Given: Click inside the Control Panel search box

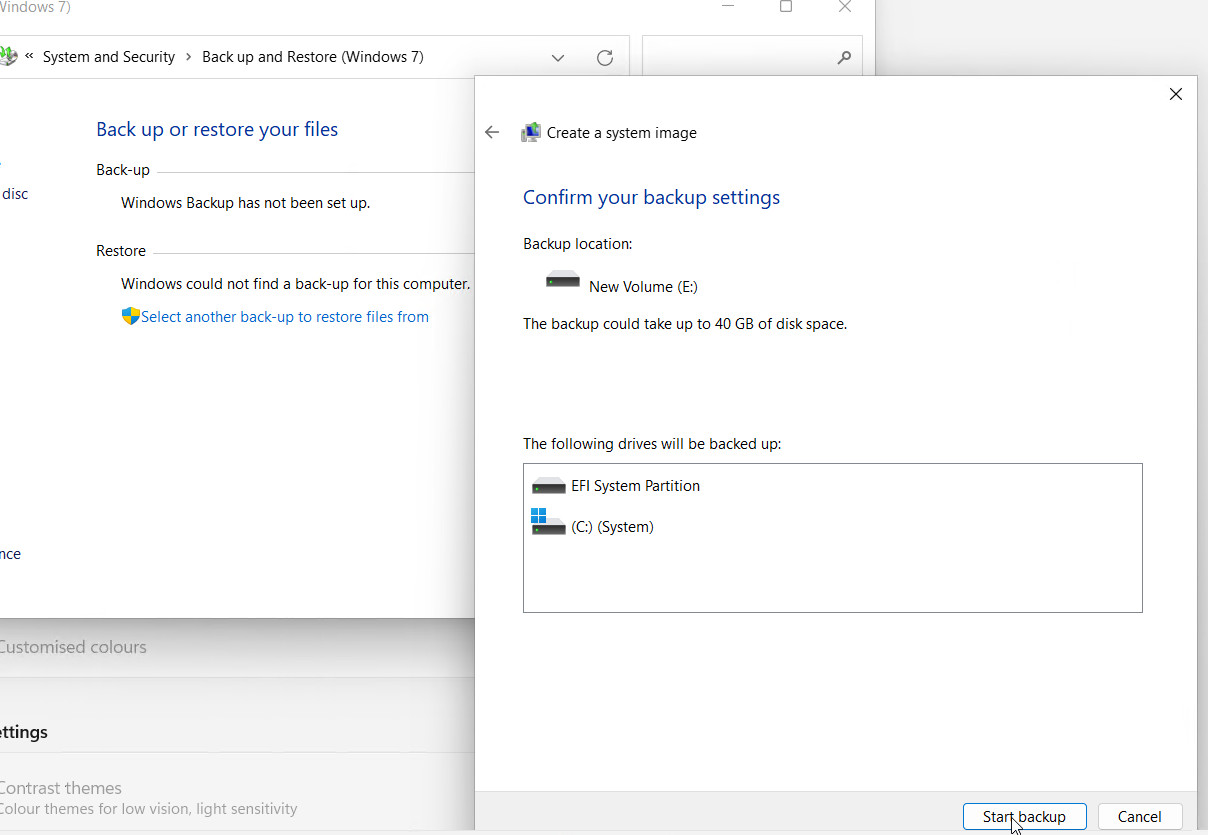Looking at the screenshot, I should [x=735, y=58].
